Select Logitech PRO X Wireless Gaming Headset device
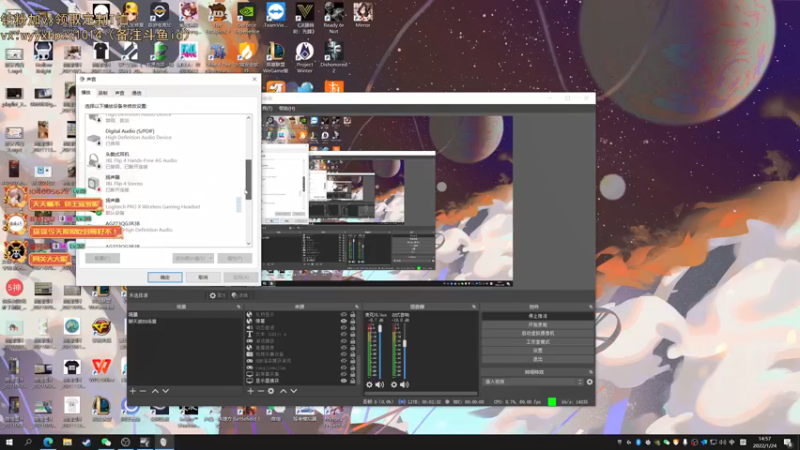Image resolution: width=800 pixels, height=450 pixels. pos(166,206)
